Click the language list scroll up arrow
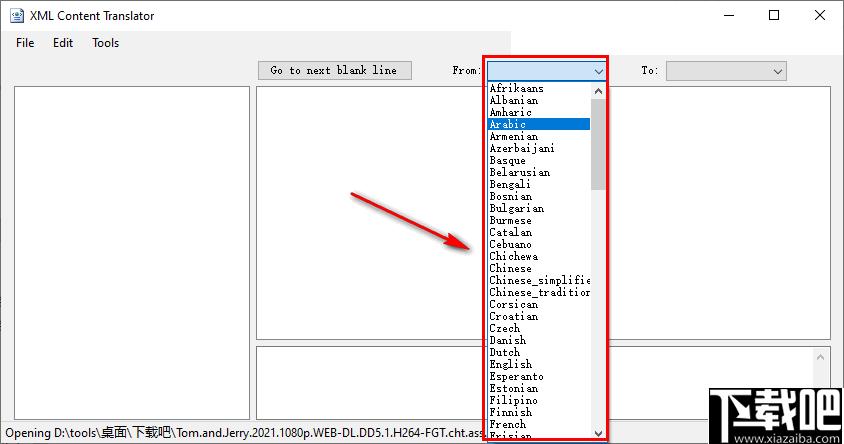This screenshot has height=444, width=844. 598,91
